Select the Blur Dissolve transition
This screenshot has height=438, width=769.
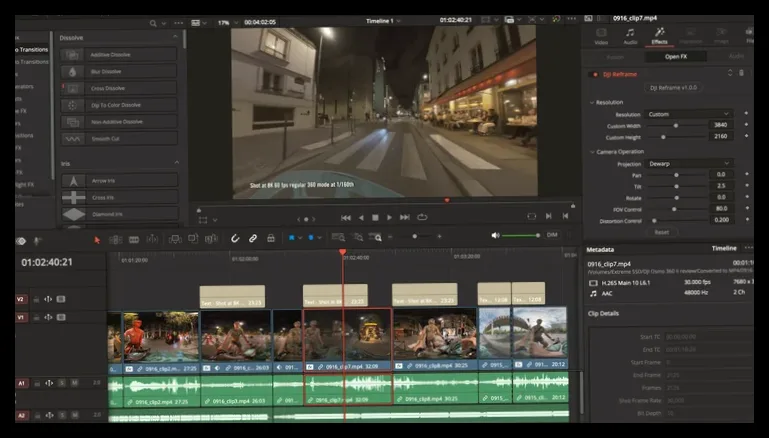click(x=119, y=72)
